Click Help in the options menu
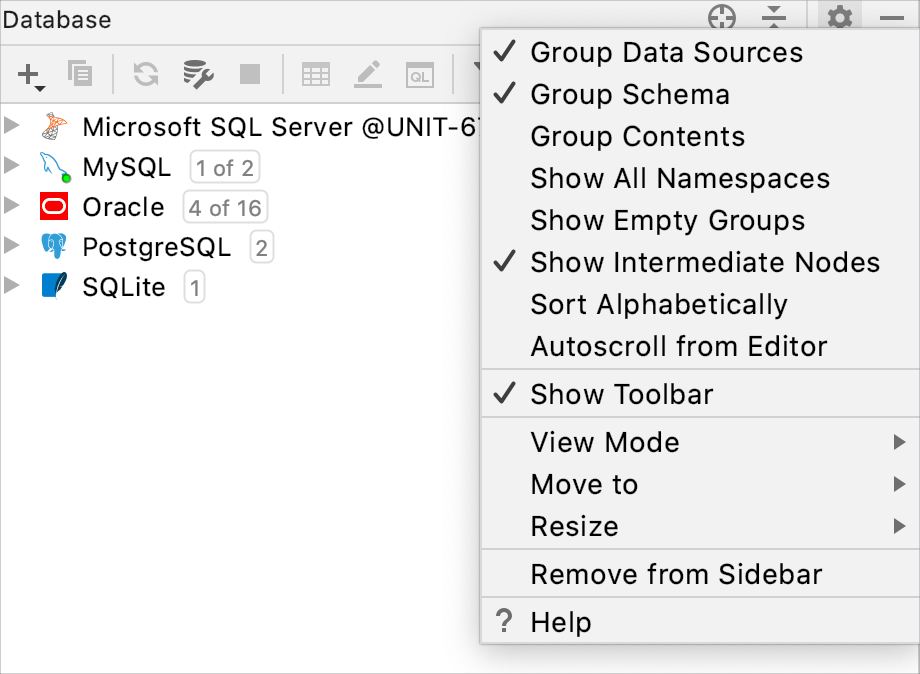 [x=560, y=622]
